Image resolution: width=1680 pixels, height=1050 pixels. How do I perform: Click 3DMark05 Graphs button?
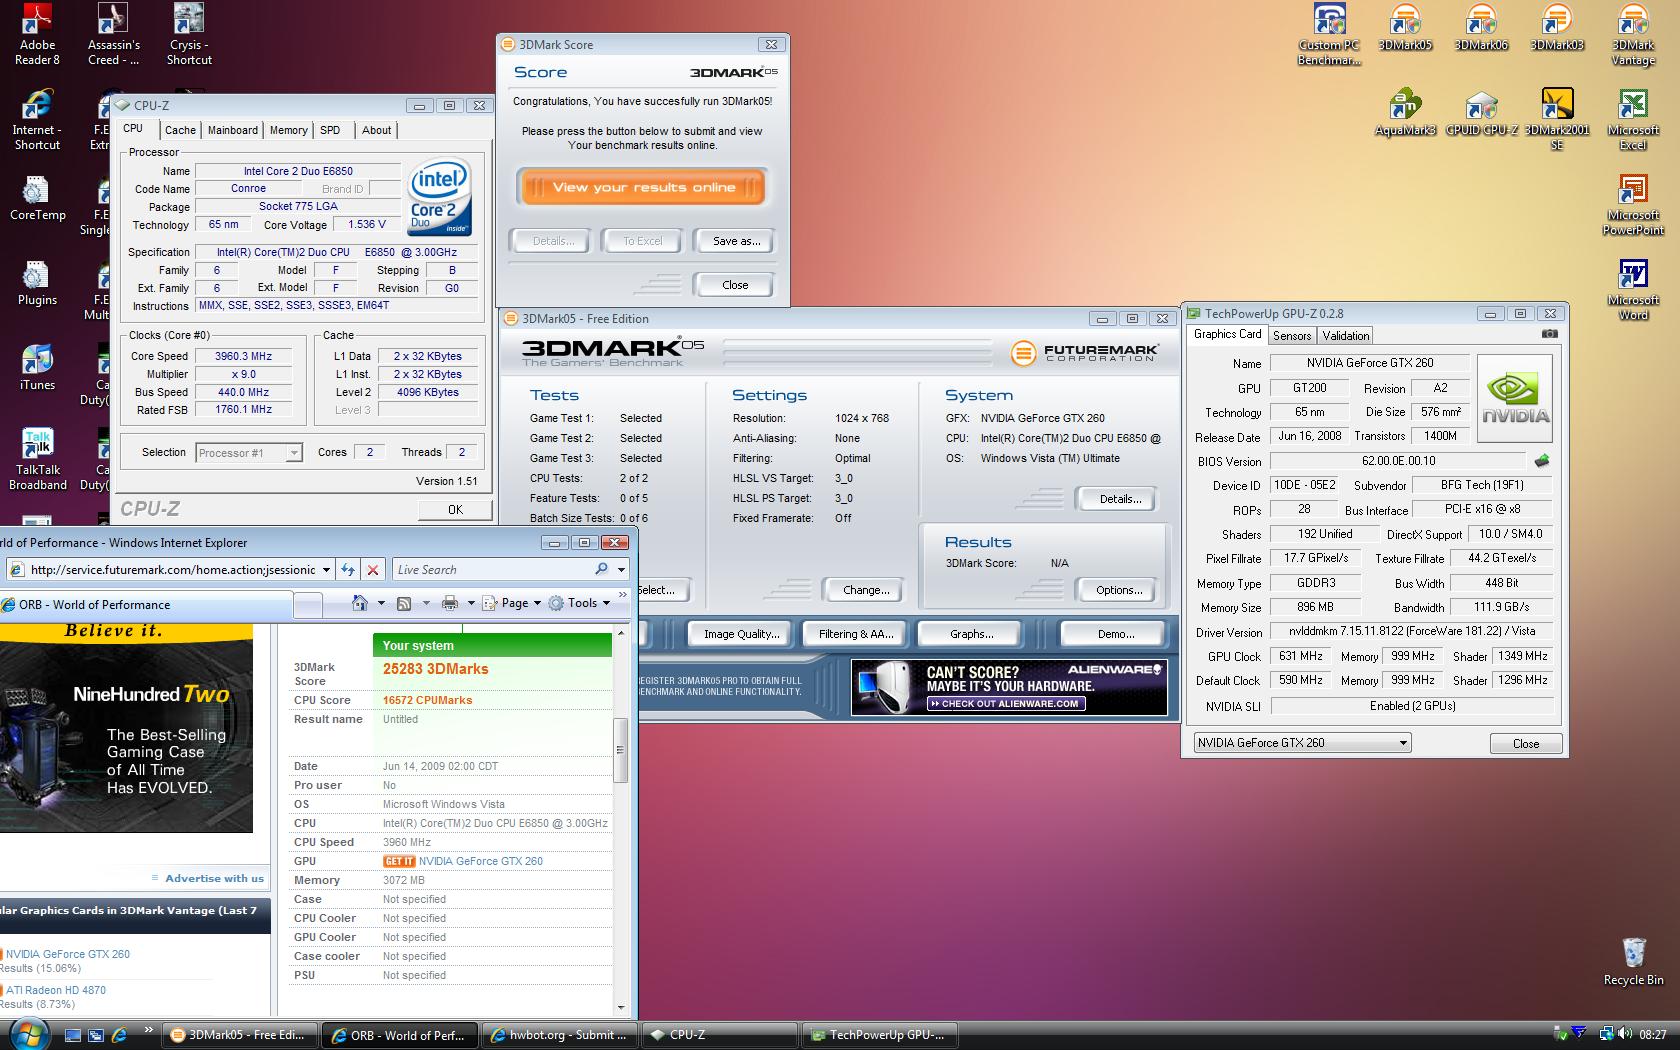pos(971,634)
